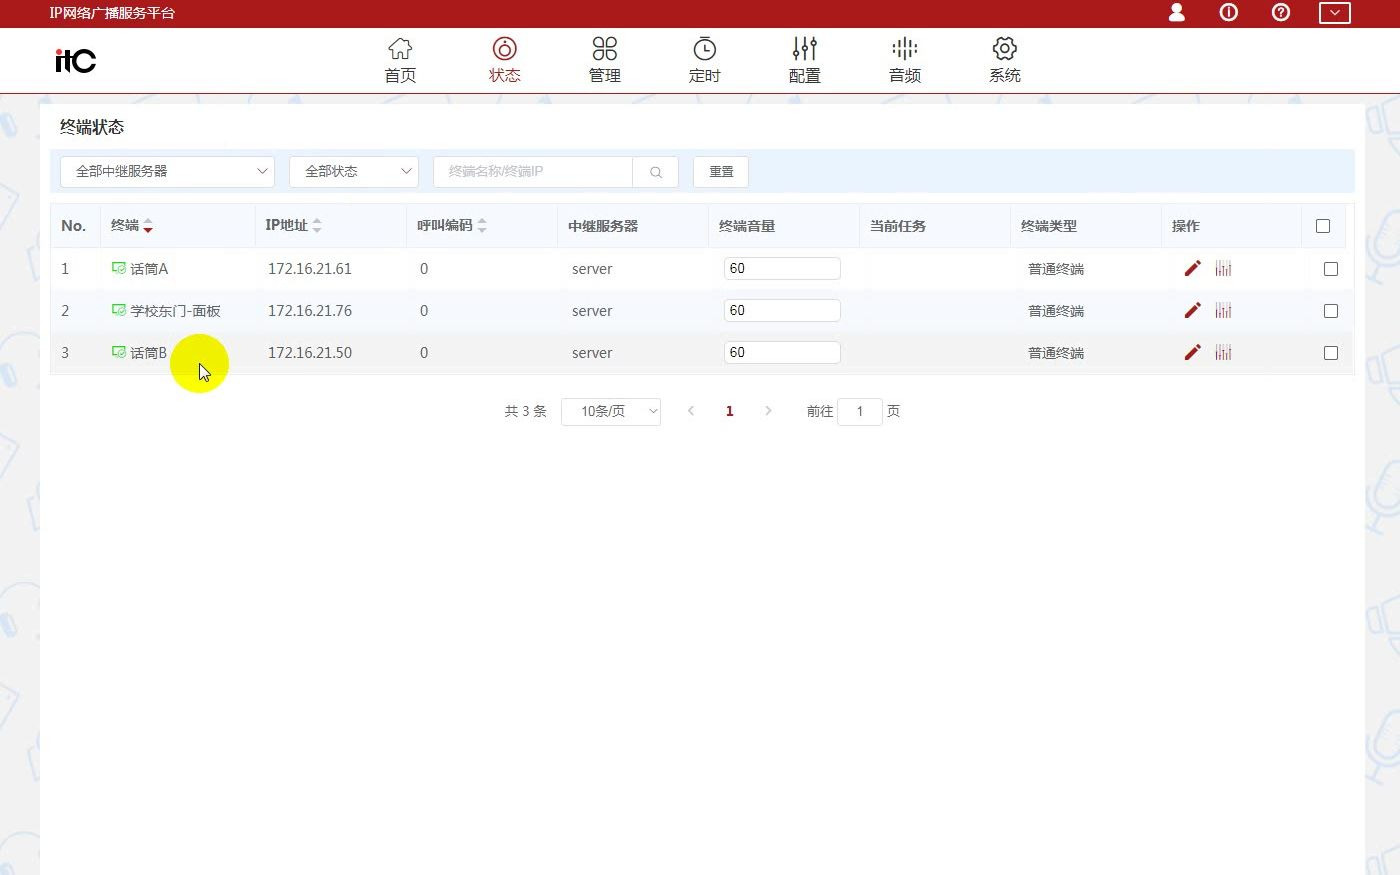Image resolution: width=1400 pixels, height=875 pixels.
Task: Click the itc logo
Action: click(76, 61)
